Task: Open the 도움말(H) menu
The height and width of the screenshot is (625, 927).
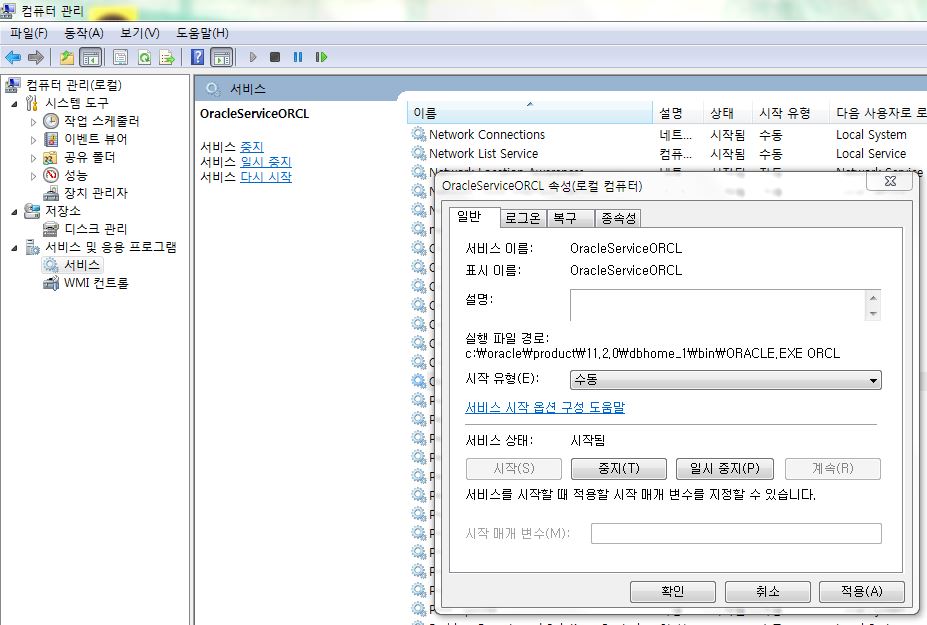Action: click(x=202, y=33)
